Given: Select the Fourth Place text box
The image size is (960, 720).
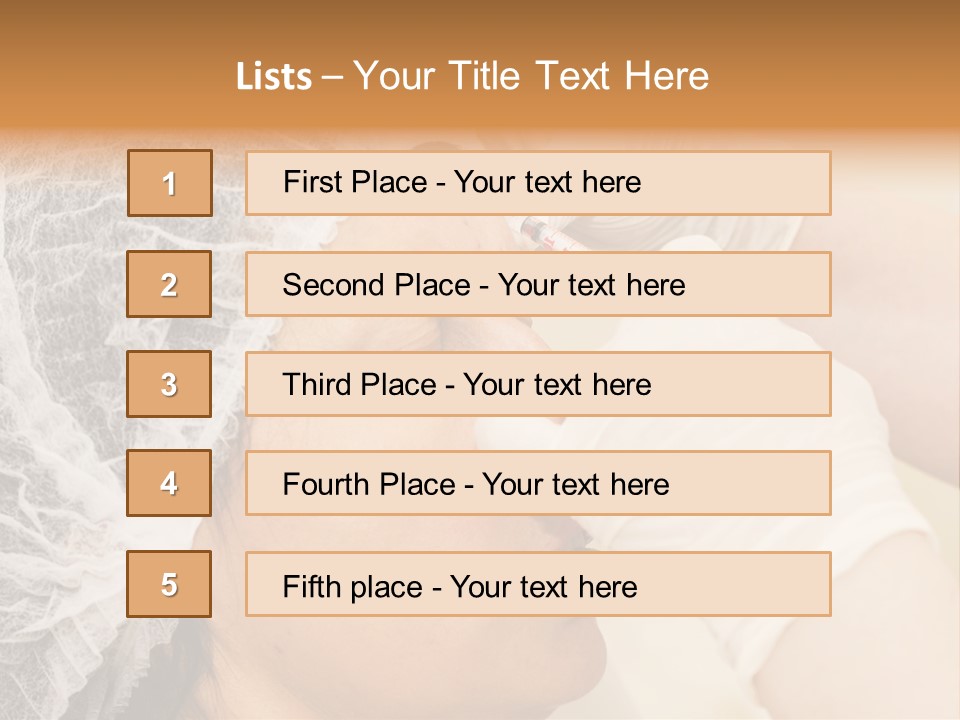Looking at the screenshot, I should [538, 483].
